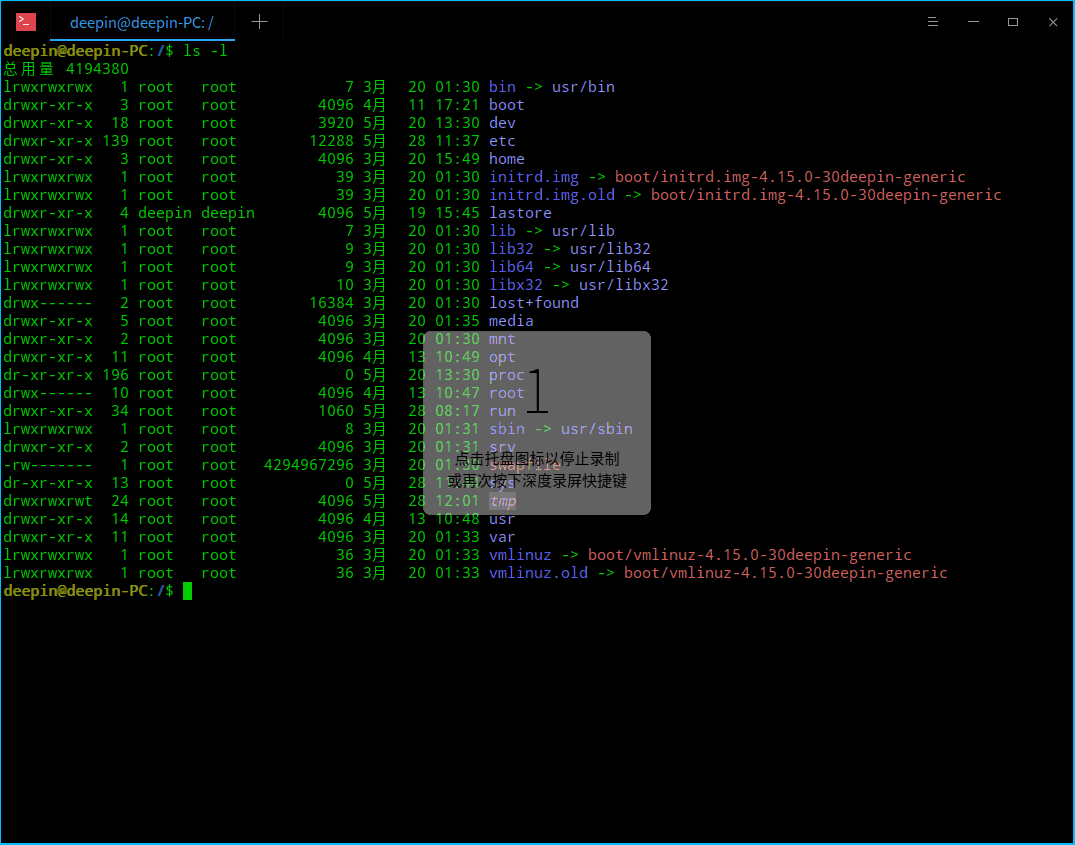The width and height of the screenshot is (1075, 845).
Task: Click the 'media' directory name
Action: coord(511,321)
